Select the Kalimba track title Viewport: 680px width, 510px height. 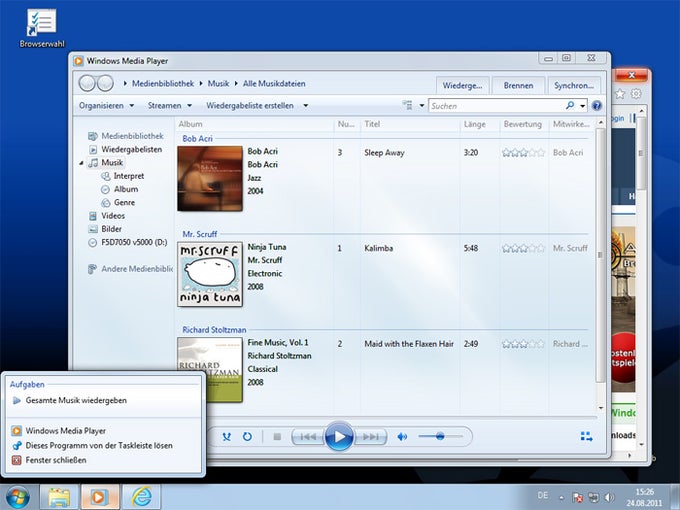(x=379, y=248)
